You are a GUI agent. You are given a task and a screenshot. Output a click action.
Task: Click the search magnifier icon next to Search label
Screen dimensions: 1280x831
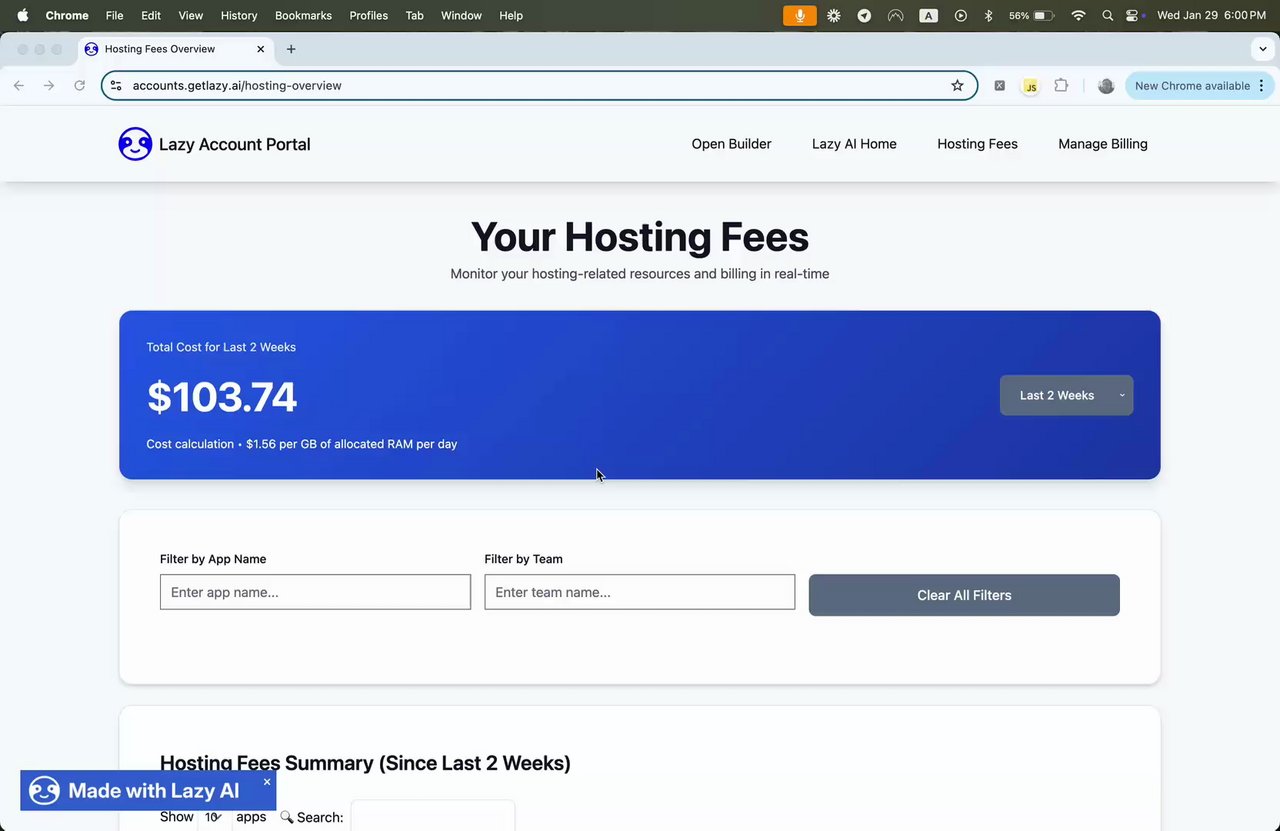point(286,817)
